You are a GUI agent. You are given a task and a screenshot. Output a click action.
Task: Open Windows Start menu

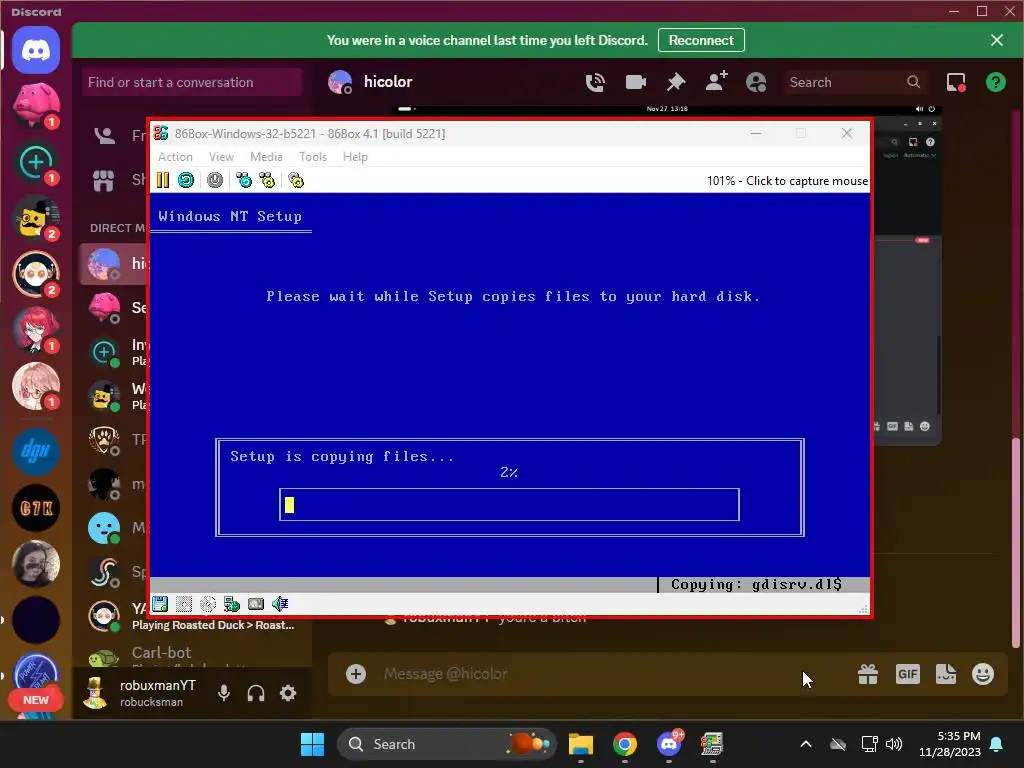312,744
